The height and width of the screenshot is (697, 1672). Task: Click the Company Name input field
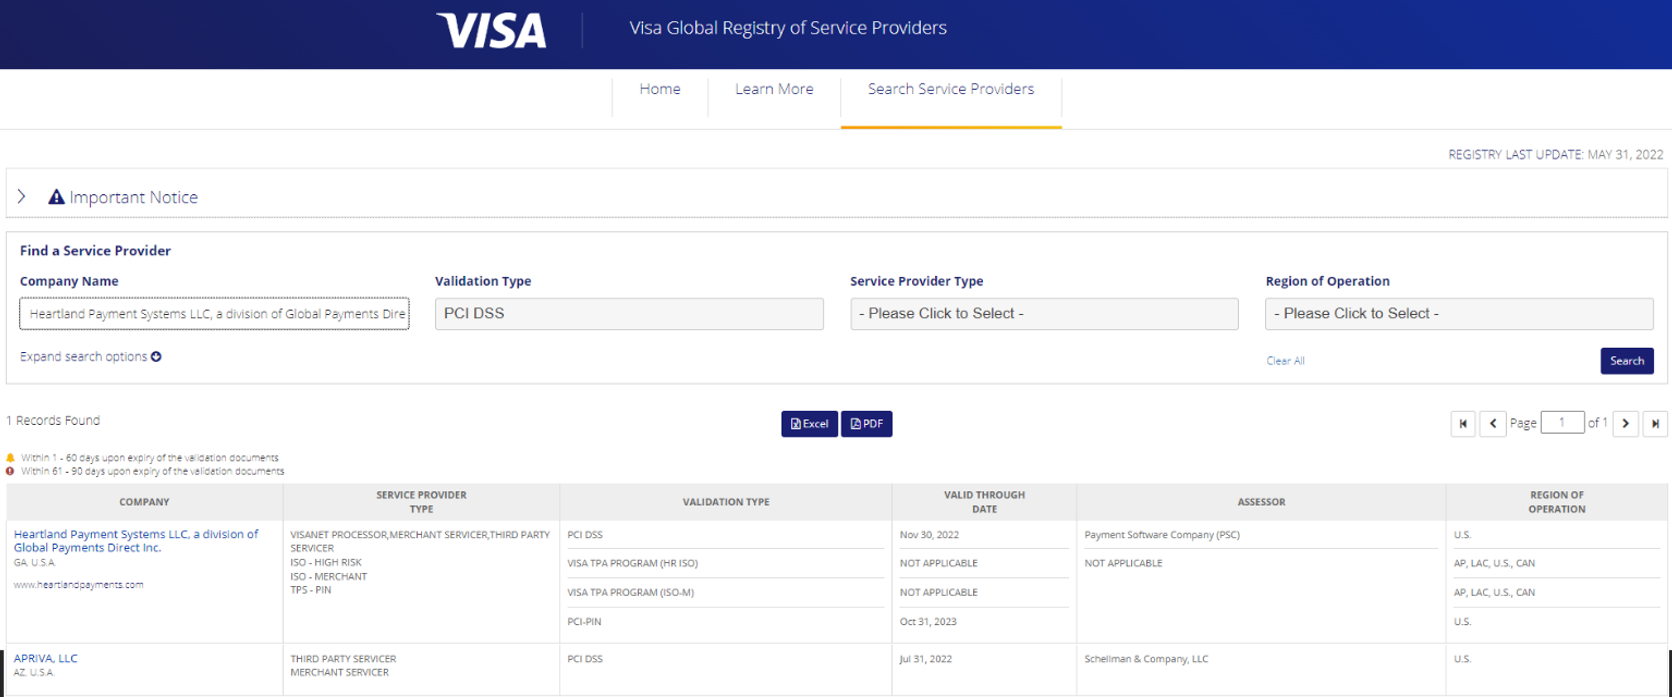[214, 314]
